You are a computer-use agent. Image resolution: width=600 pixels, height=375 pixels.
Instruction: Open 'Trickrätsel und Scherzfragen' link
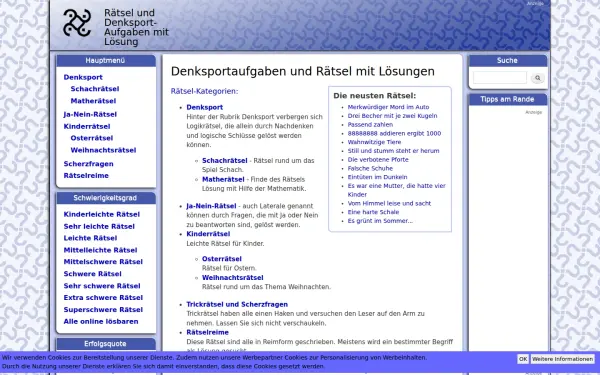click(237, 305)
